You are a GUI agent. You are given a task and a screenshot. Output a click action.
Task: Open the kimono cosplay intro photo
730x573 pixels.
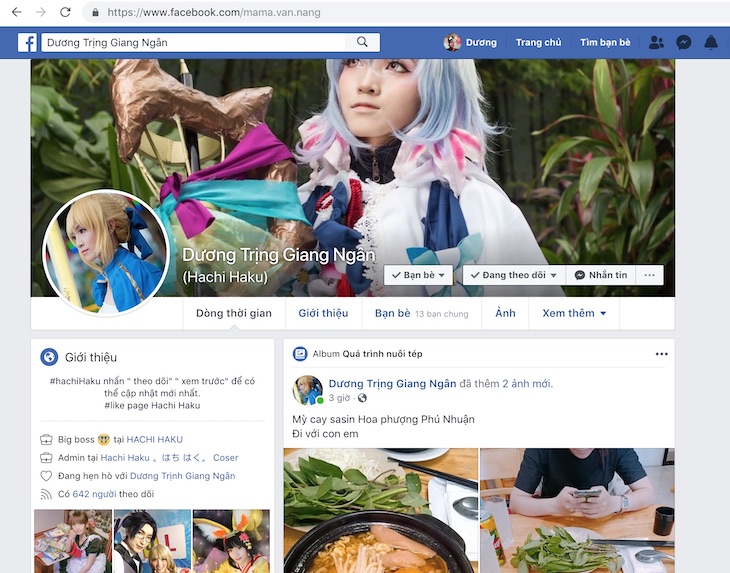[x=231, y=541]
